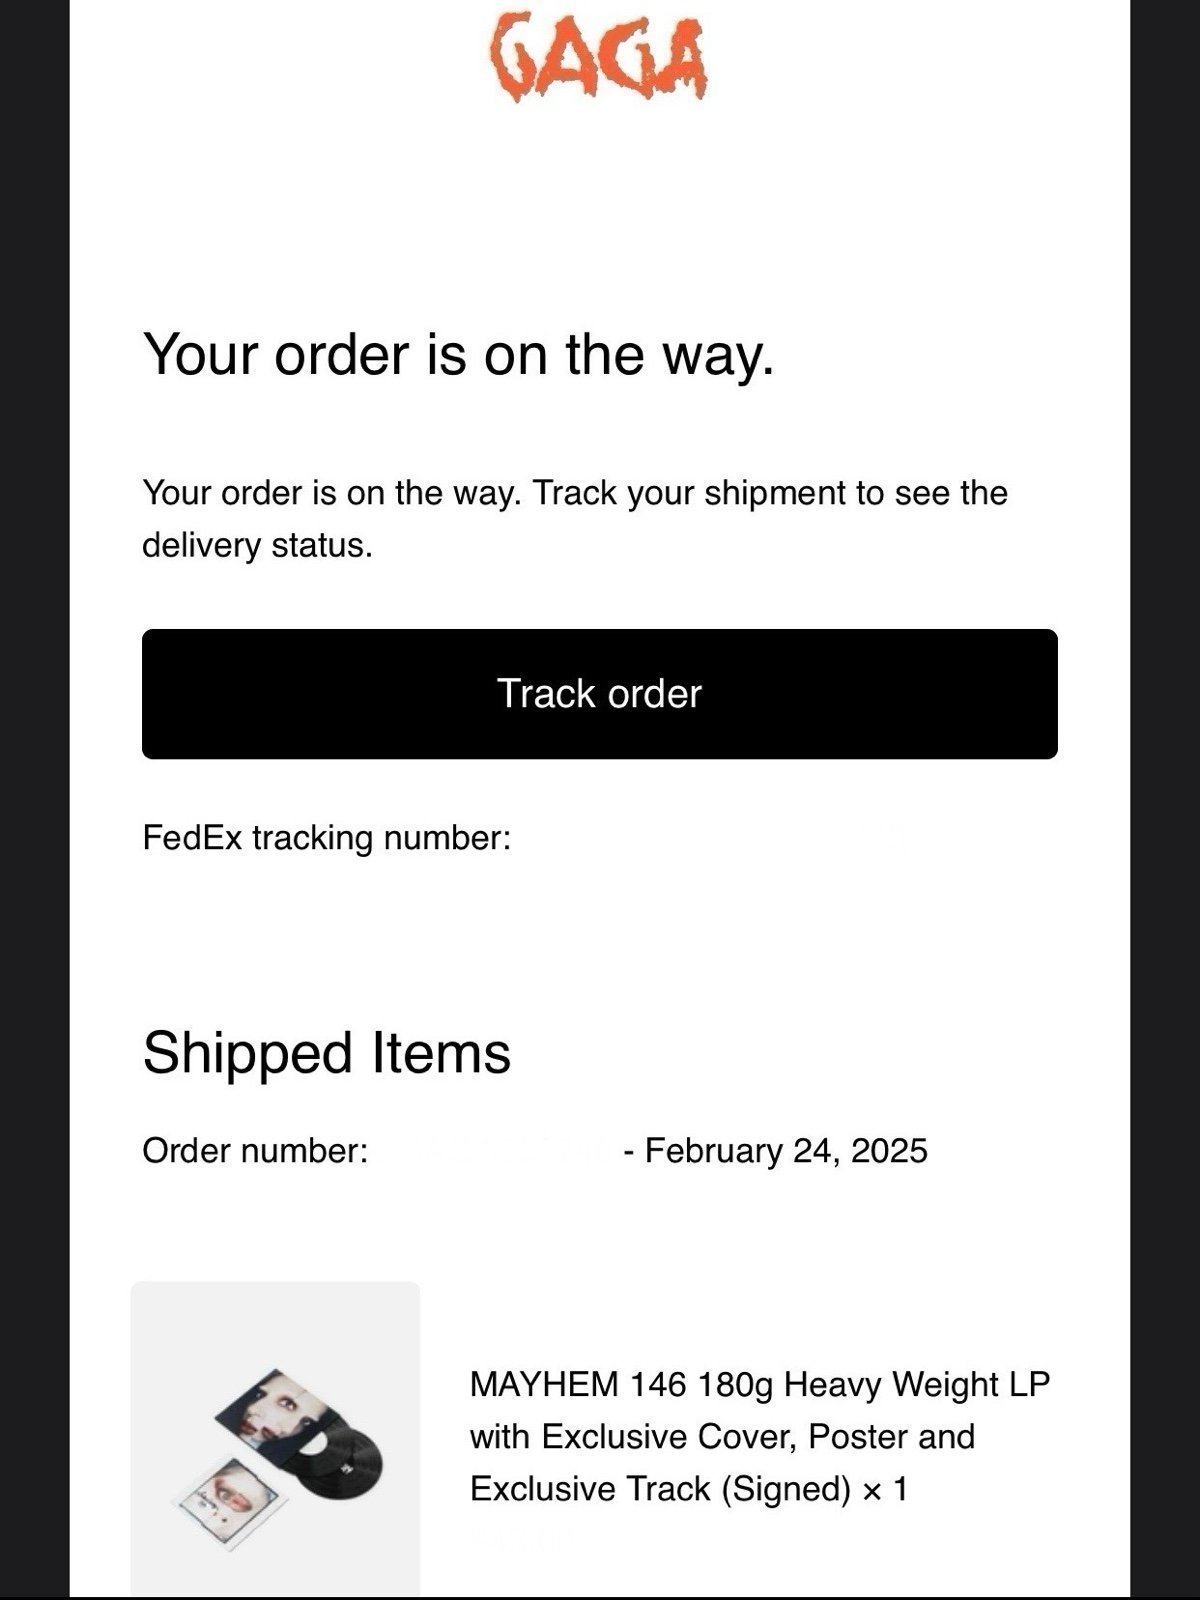
Task: Click the Track order button
Action: pyautogui.click(x=600, y=694)
